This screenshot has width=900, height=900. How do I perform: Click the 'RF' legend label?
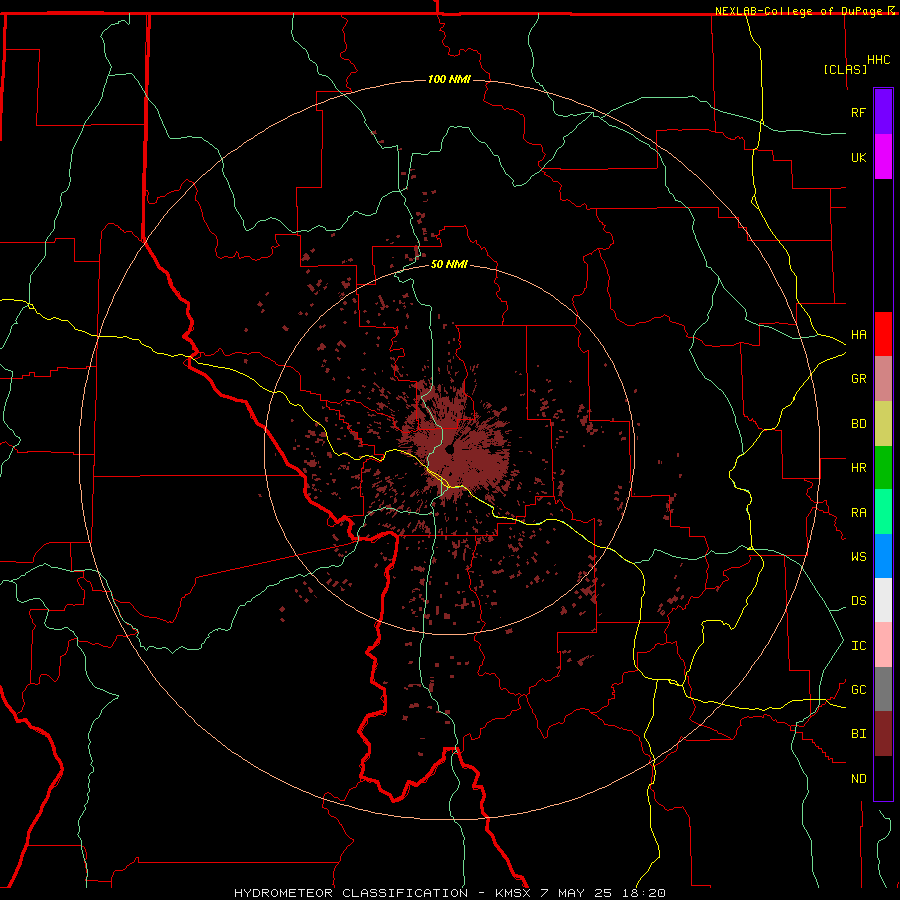point(858,112)
